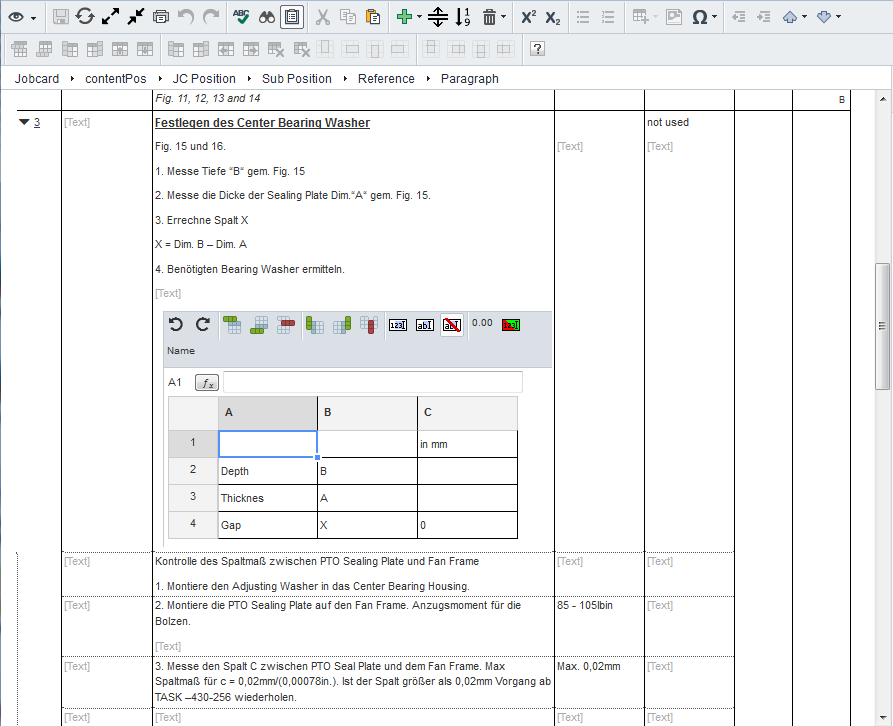
Task: Apply superscript X² formatting
Action: (529, 17)
